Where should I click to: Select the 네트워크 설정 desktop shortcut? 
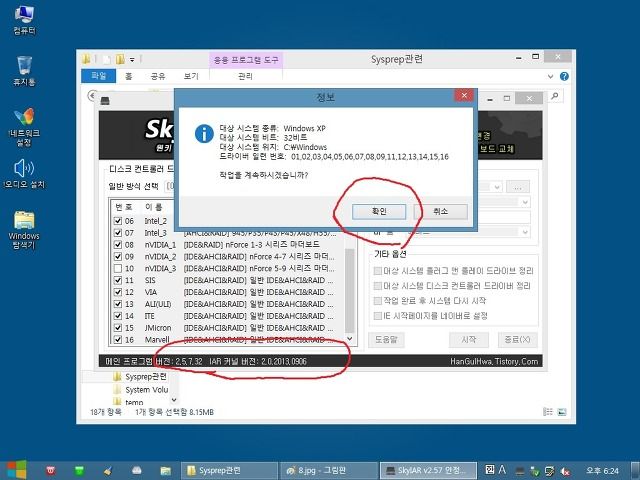pyautogui.click(x=24, y=127)
